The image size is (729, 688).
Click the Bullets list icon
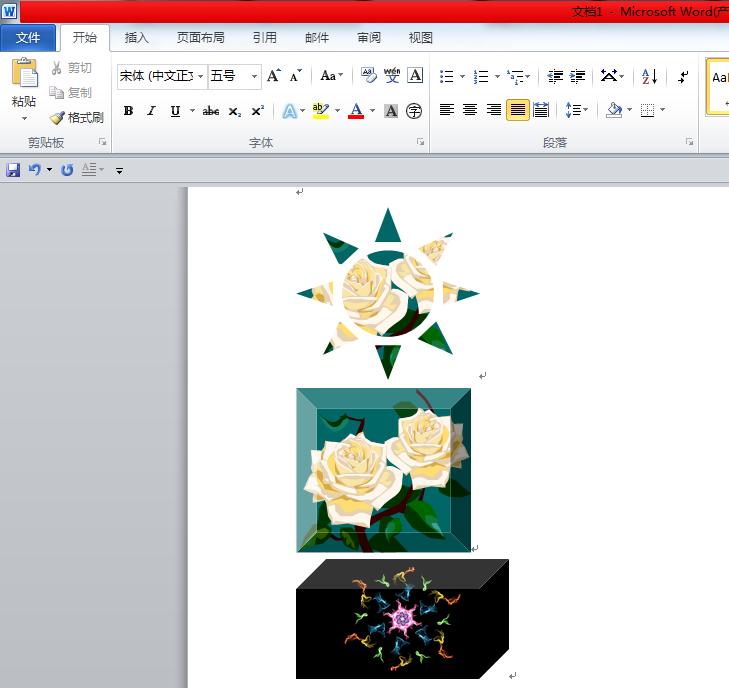(x=446, y=76)
